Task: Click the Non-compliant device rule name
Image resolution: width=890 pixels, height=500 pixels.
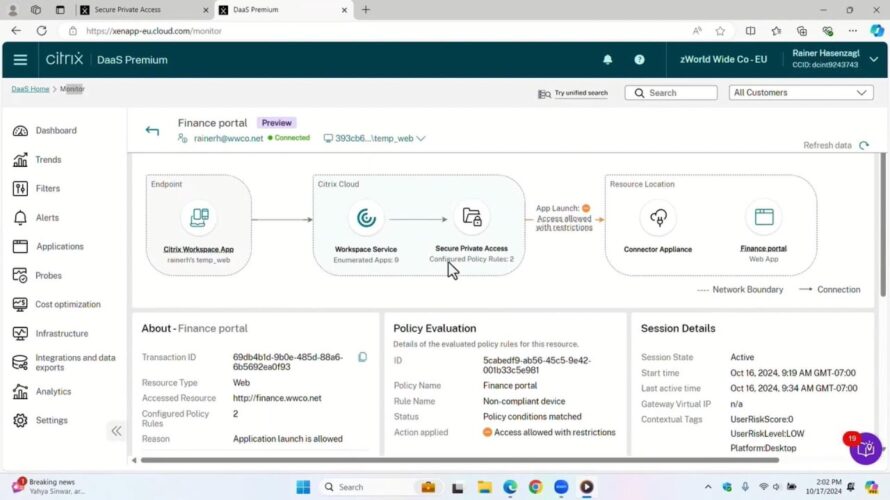Action: click(x=524, y=401)
